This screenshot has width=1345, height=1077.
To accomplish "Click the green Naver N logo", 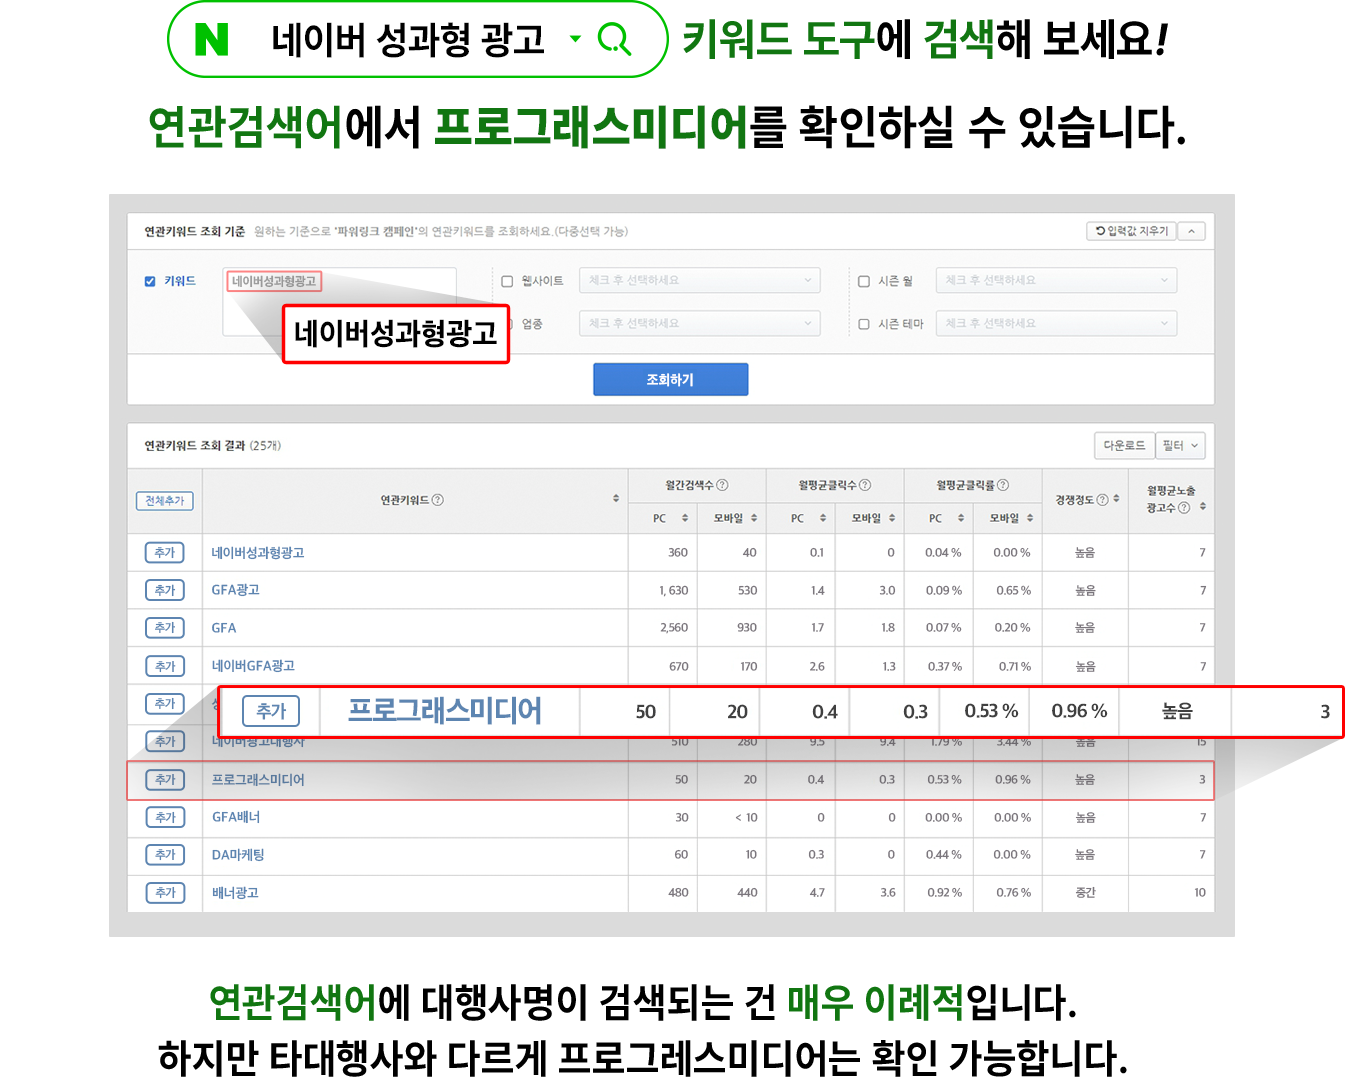I will point(211,40).
